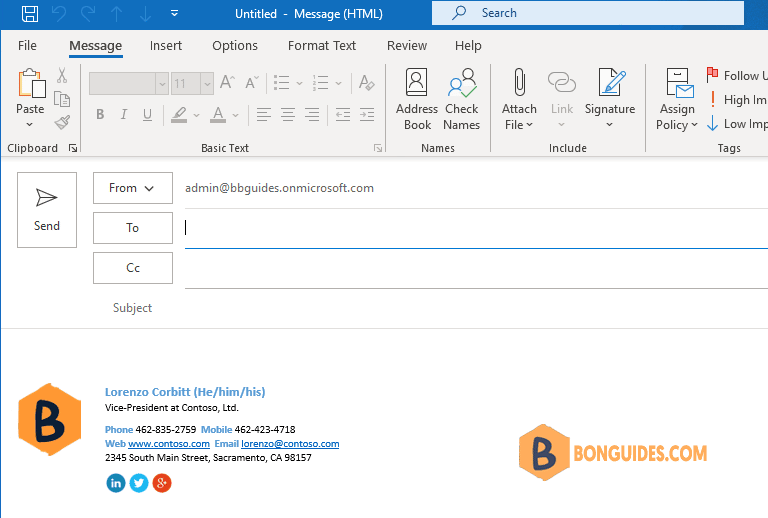Click the To button
This screenshot has width=768, height=518.
133,228
